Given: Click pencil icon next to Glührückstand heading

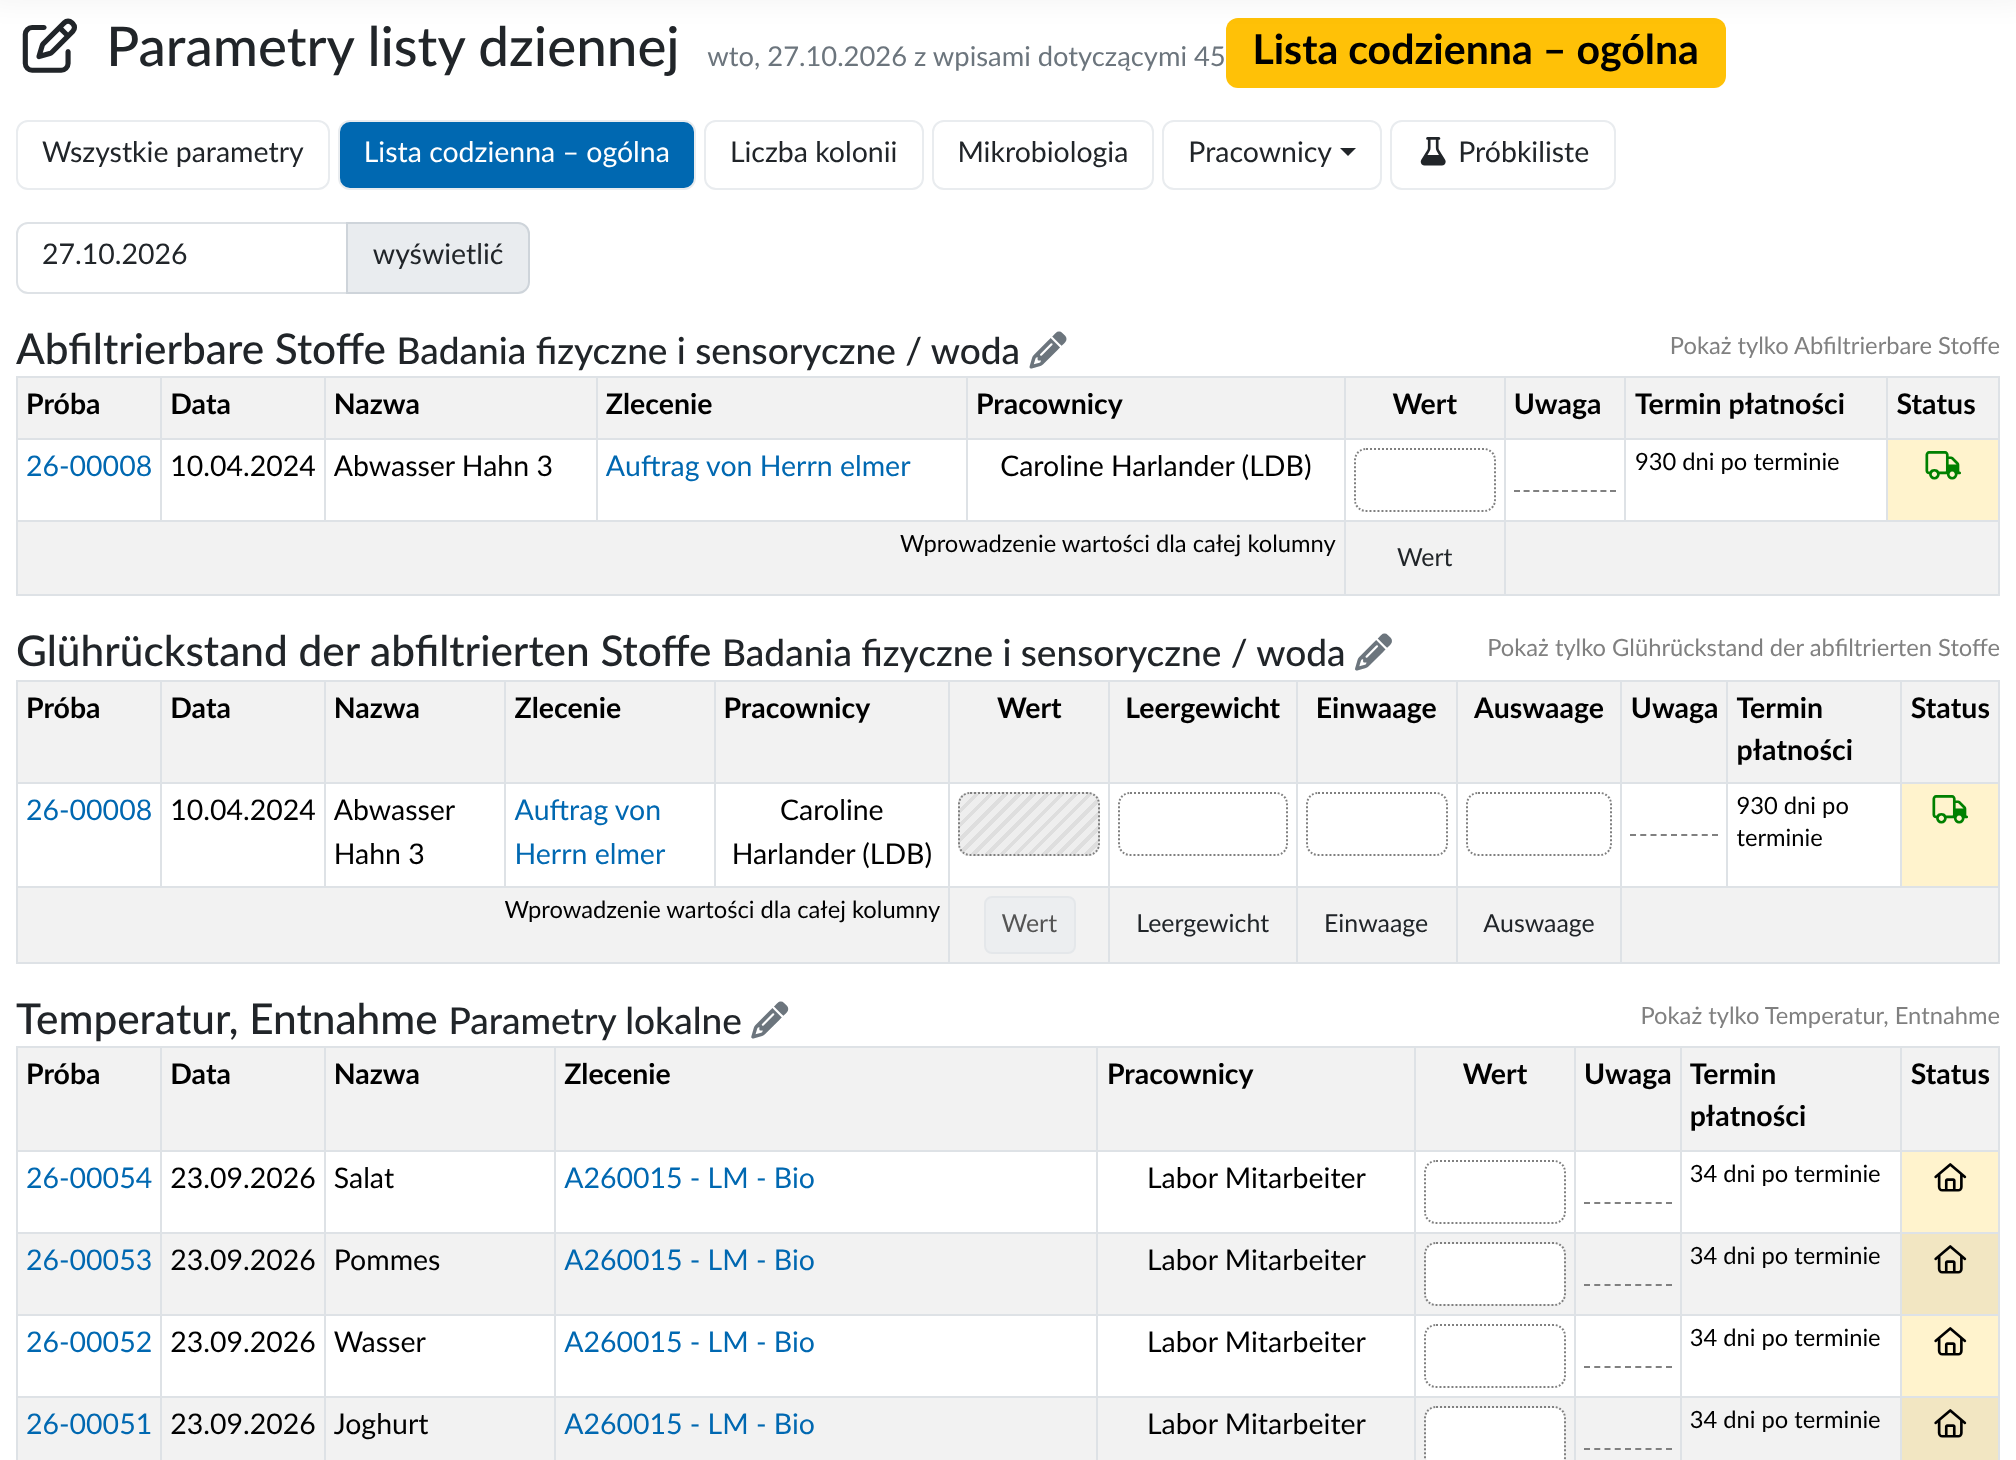Looking at the screenshot, I should (1374, 652).
